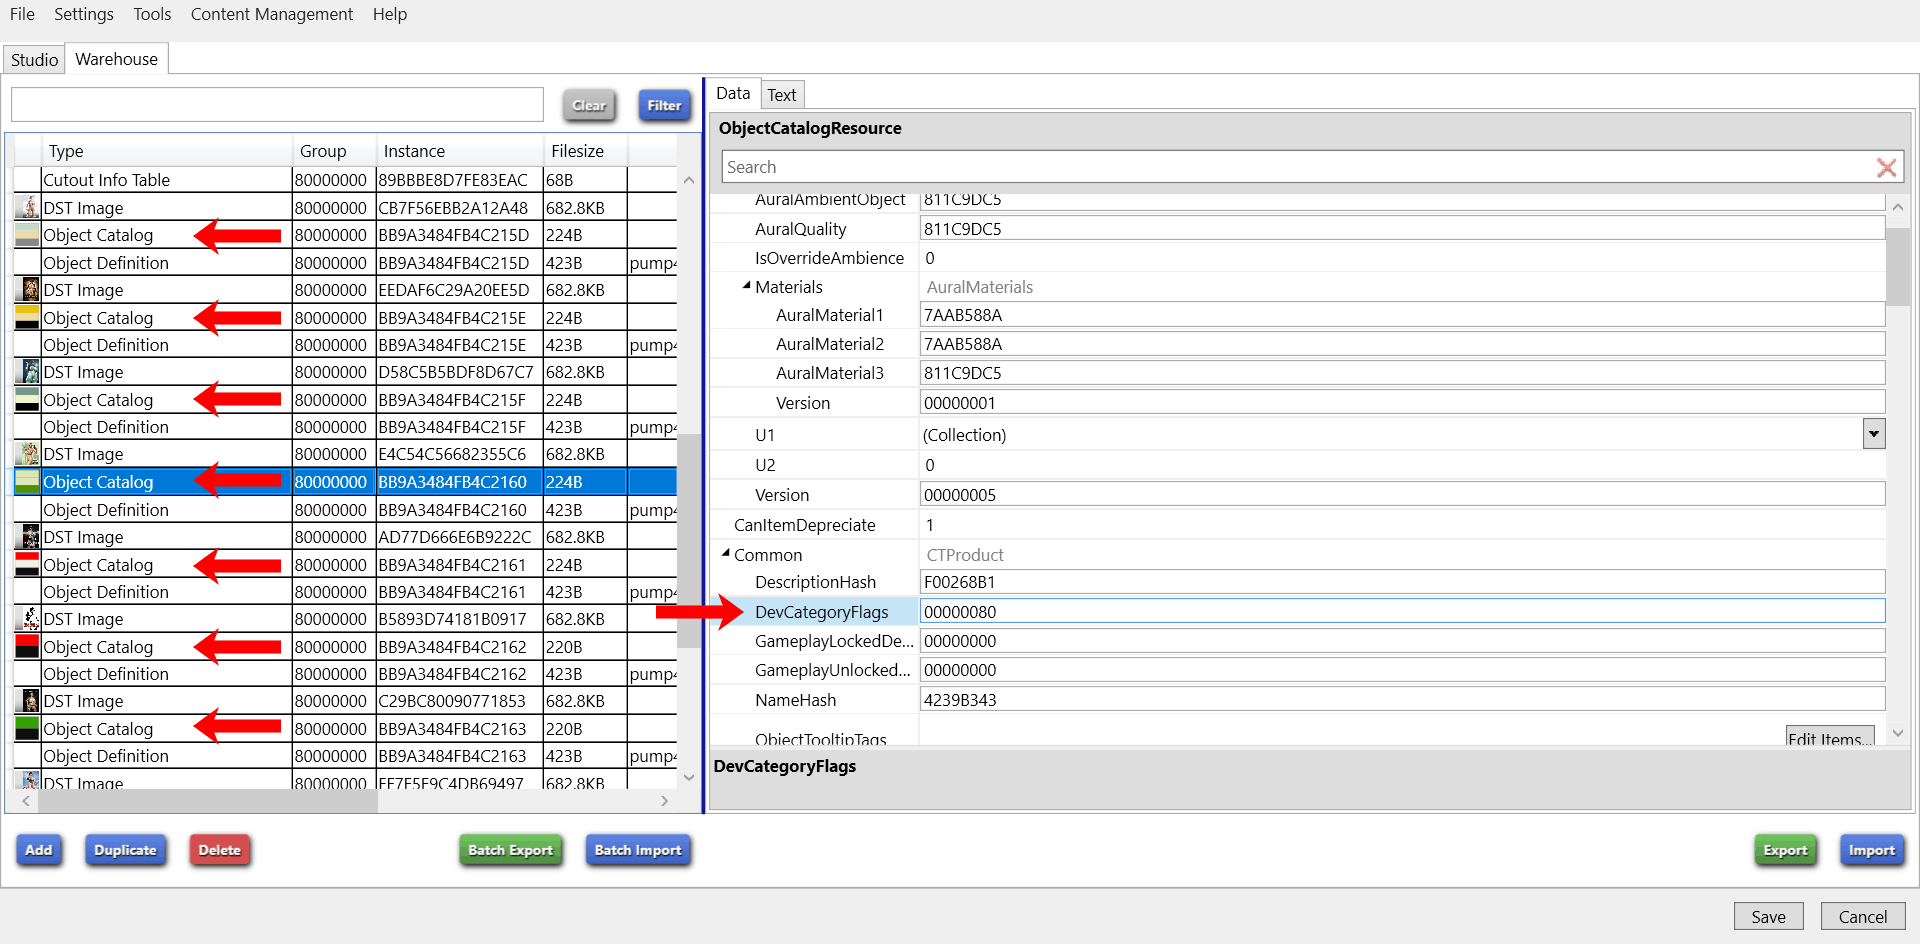Select swatch icon of Object Catalog BB9A3484FB4C215E
Image resolution: width=1920 pixels, height=944 pixels.
[28, 317]
